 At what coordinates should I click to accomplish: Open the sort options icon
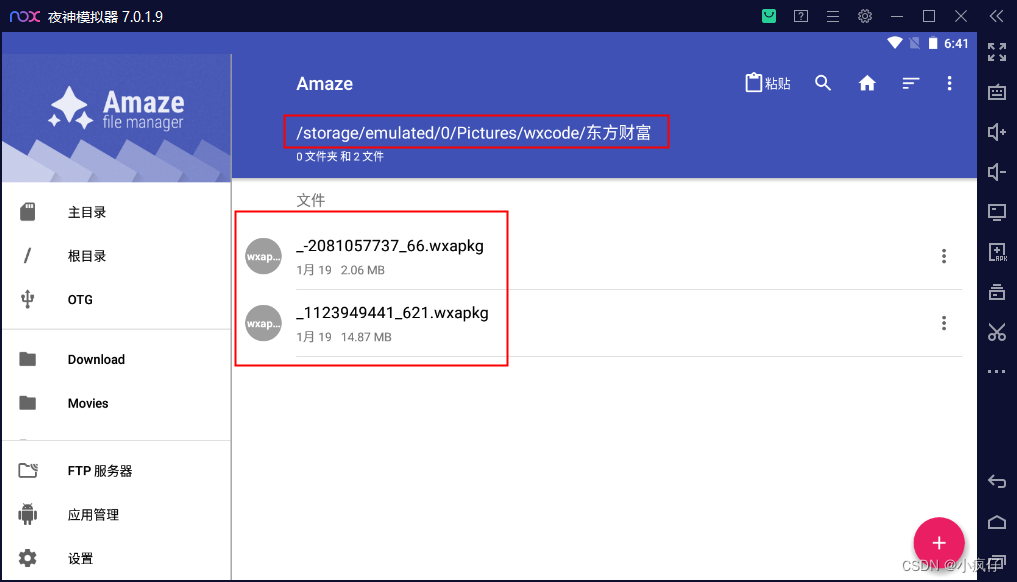(911, 83)
